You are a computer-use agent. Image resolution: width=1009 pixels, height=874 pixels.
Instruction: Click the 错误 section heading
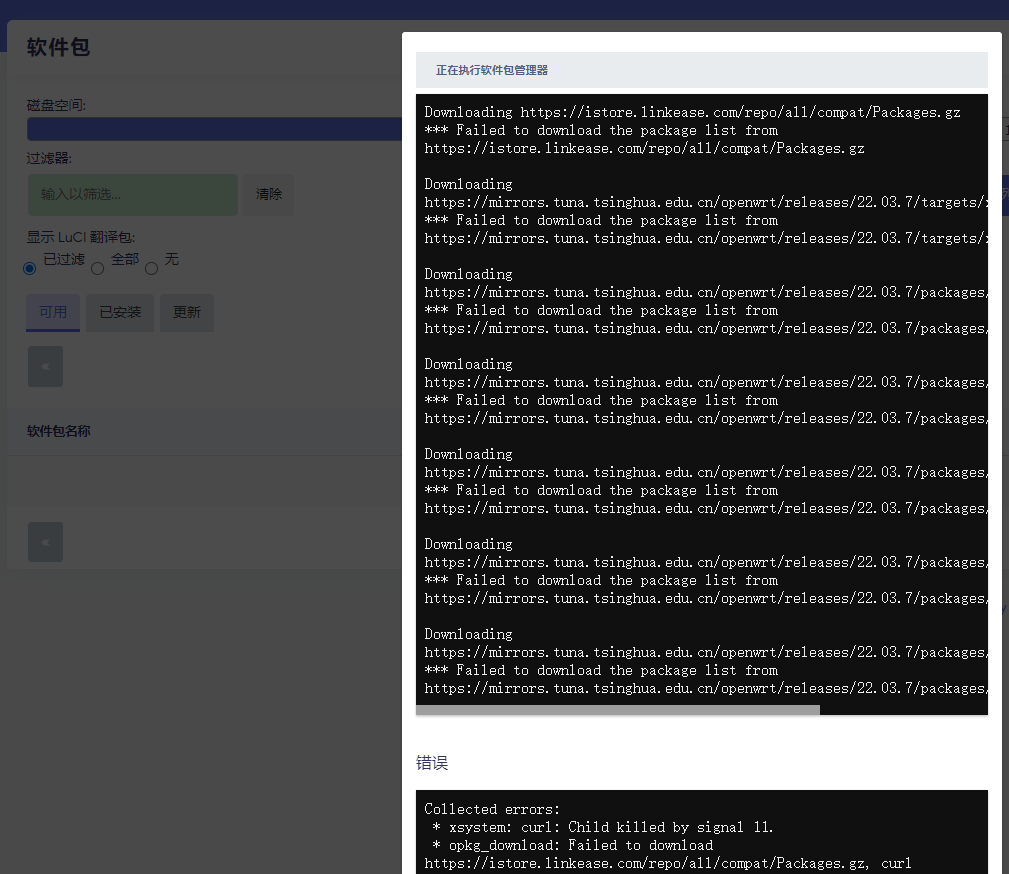[x=432, y=763]
